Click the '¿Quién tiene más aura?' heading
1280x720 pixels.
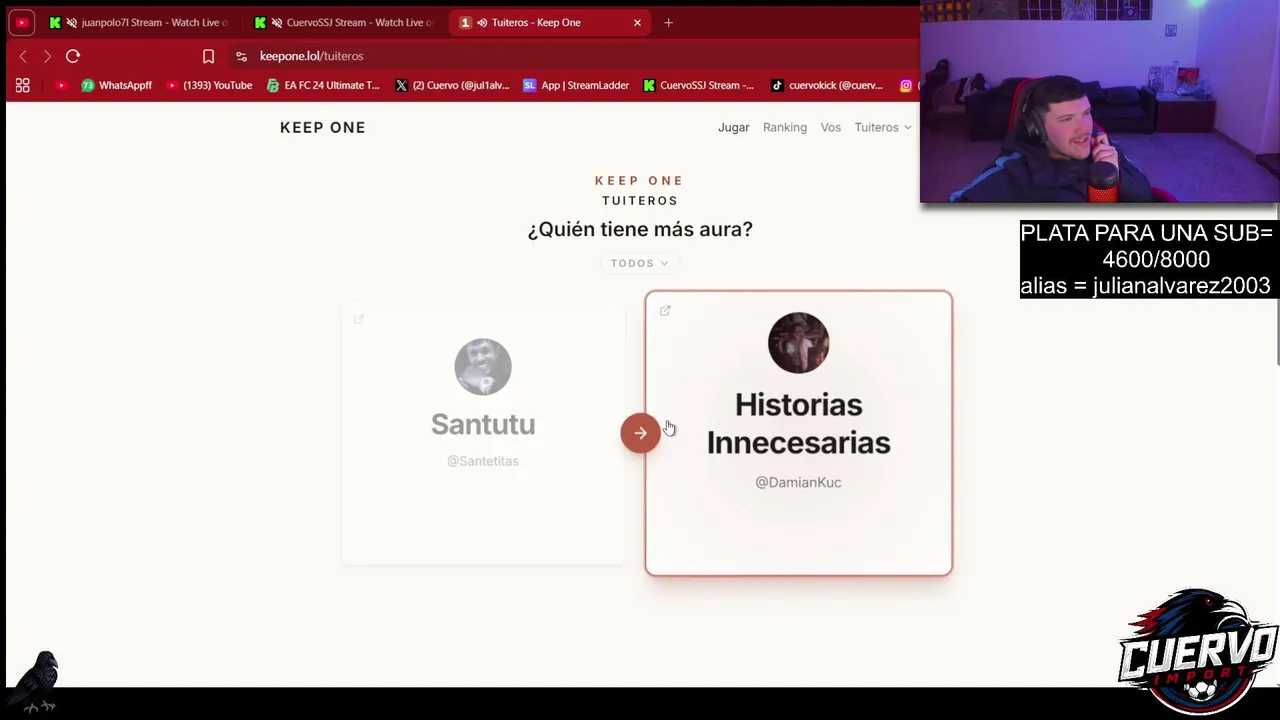coord(640,229)
